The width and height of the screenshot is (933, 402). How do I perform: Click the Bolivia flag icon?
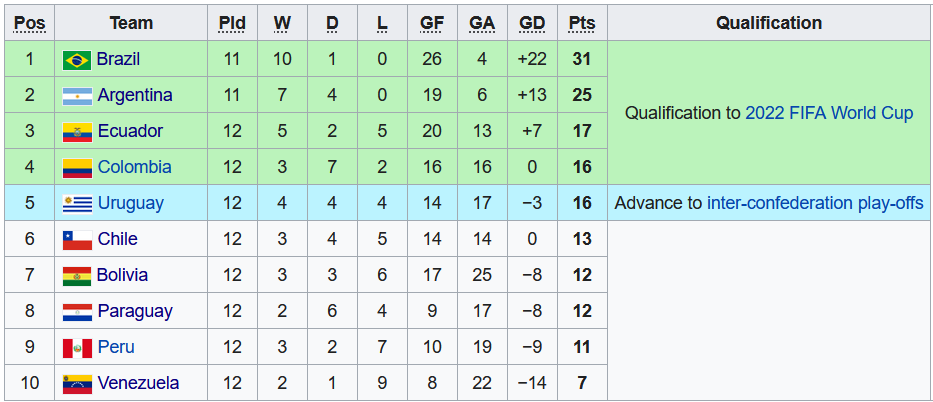point(77,276)
